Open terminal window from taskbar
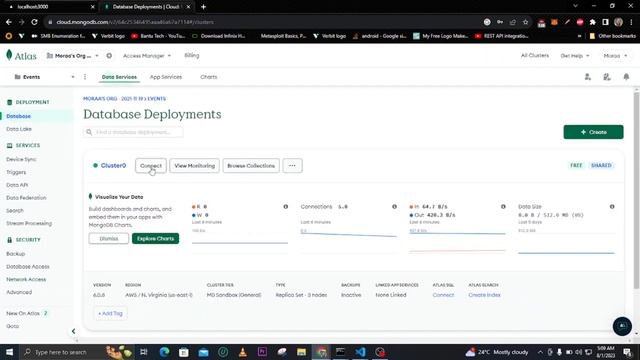Image resolution: width=640 pixels, height=360 pixels. click(340, 352)
